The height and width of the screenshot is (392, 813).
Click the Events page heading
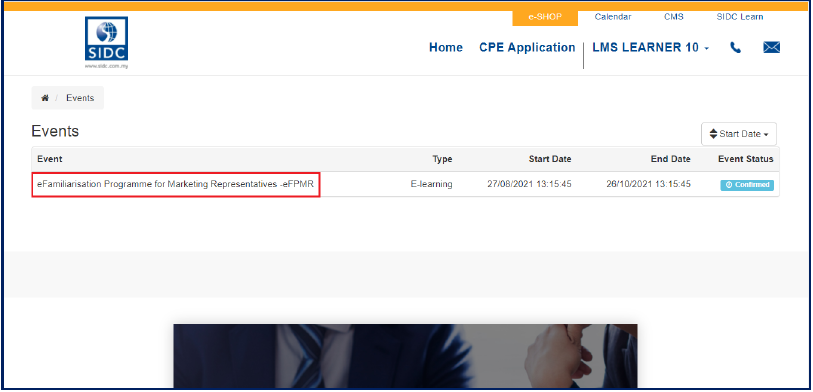point(55,131)
